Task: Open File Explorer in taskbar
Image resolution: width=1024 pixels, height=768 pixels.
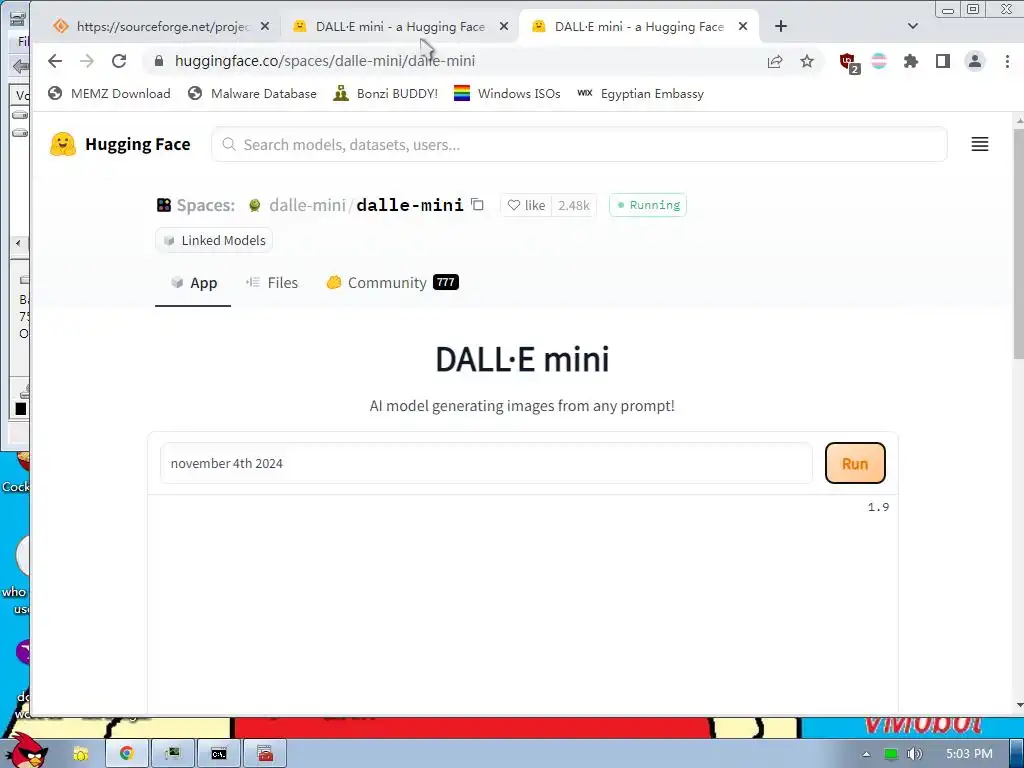Action: pyautogui.click(x=80, y=754)
